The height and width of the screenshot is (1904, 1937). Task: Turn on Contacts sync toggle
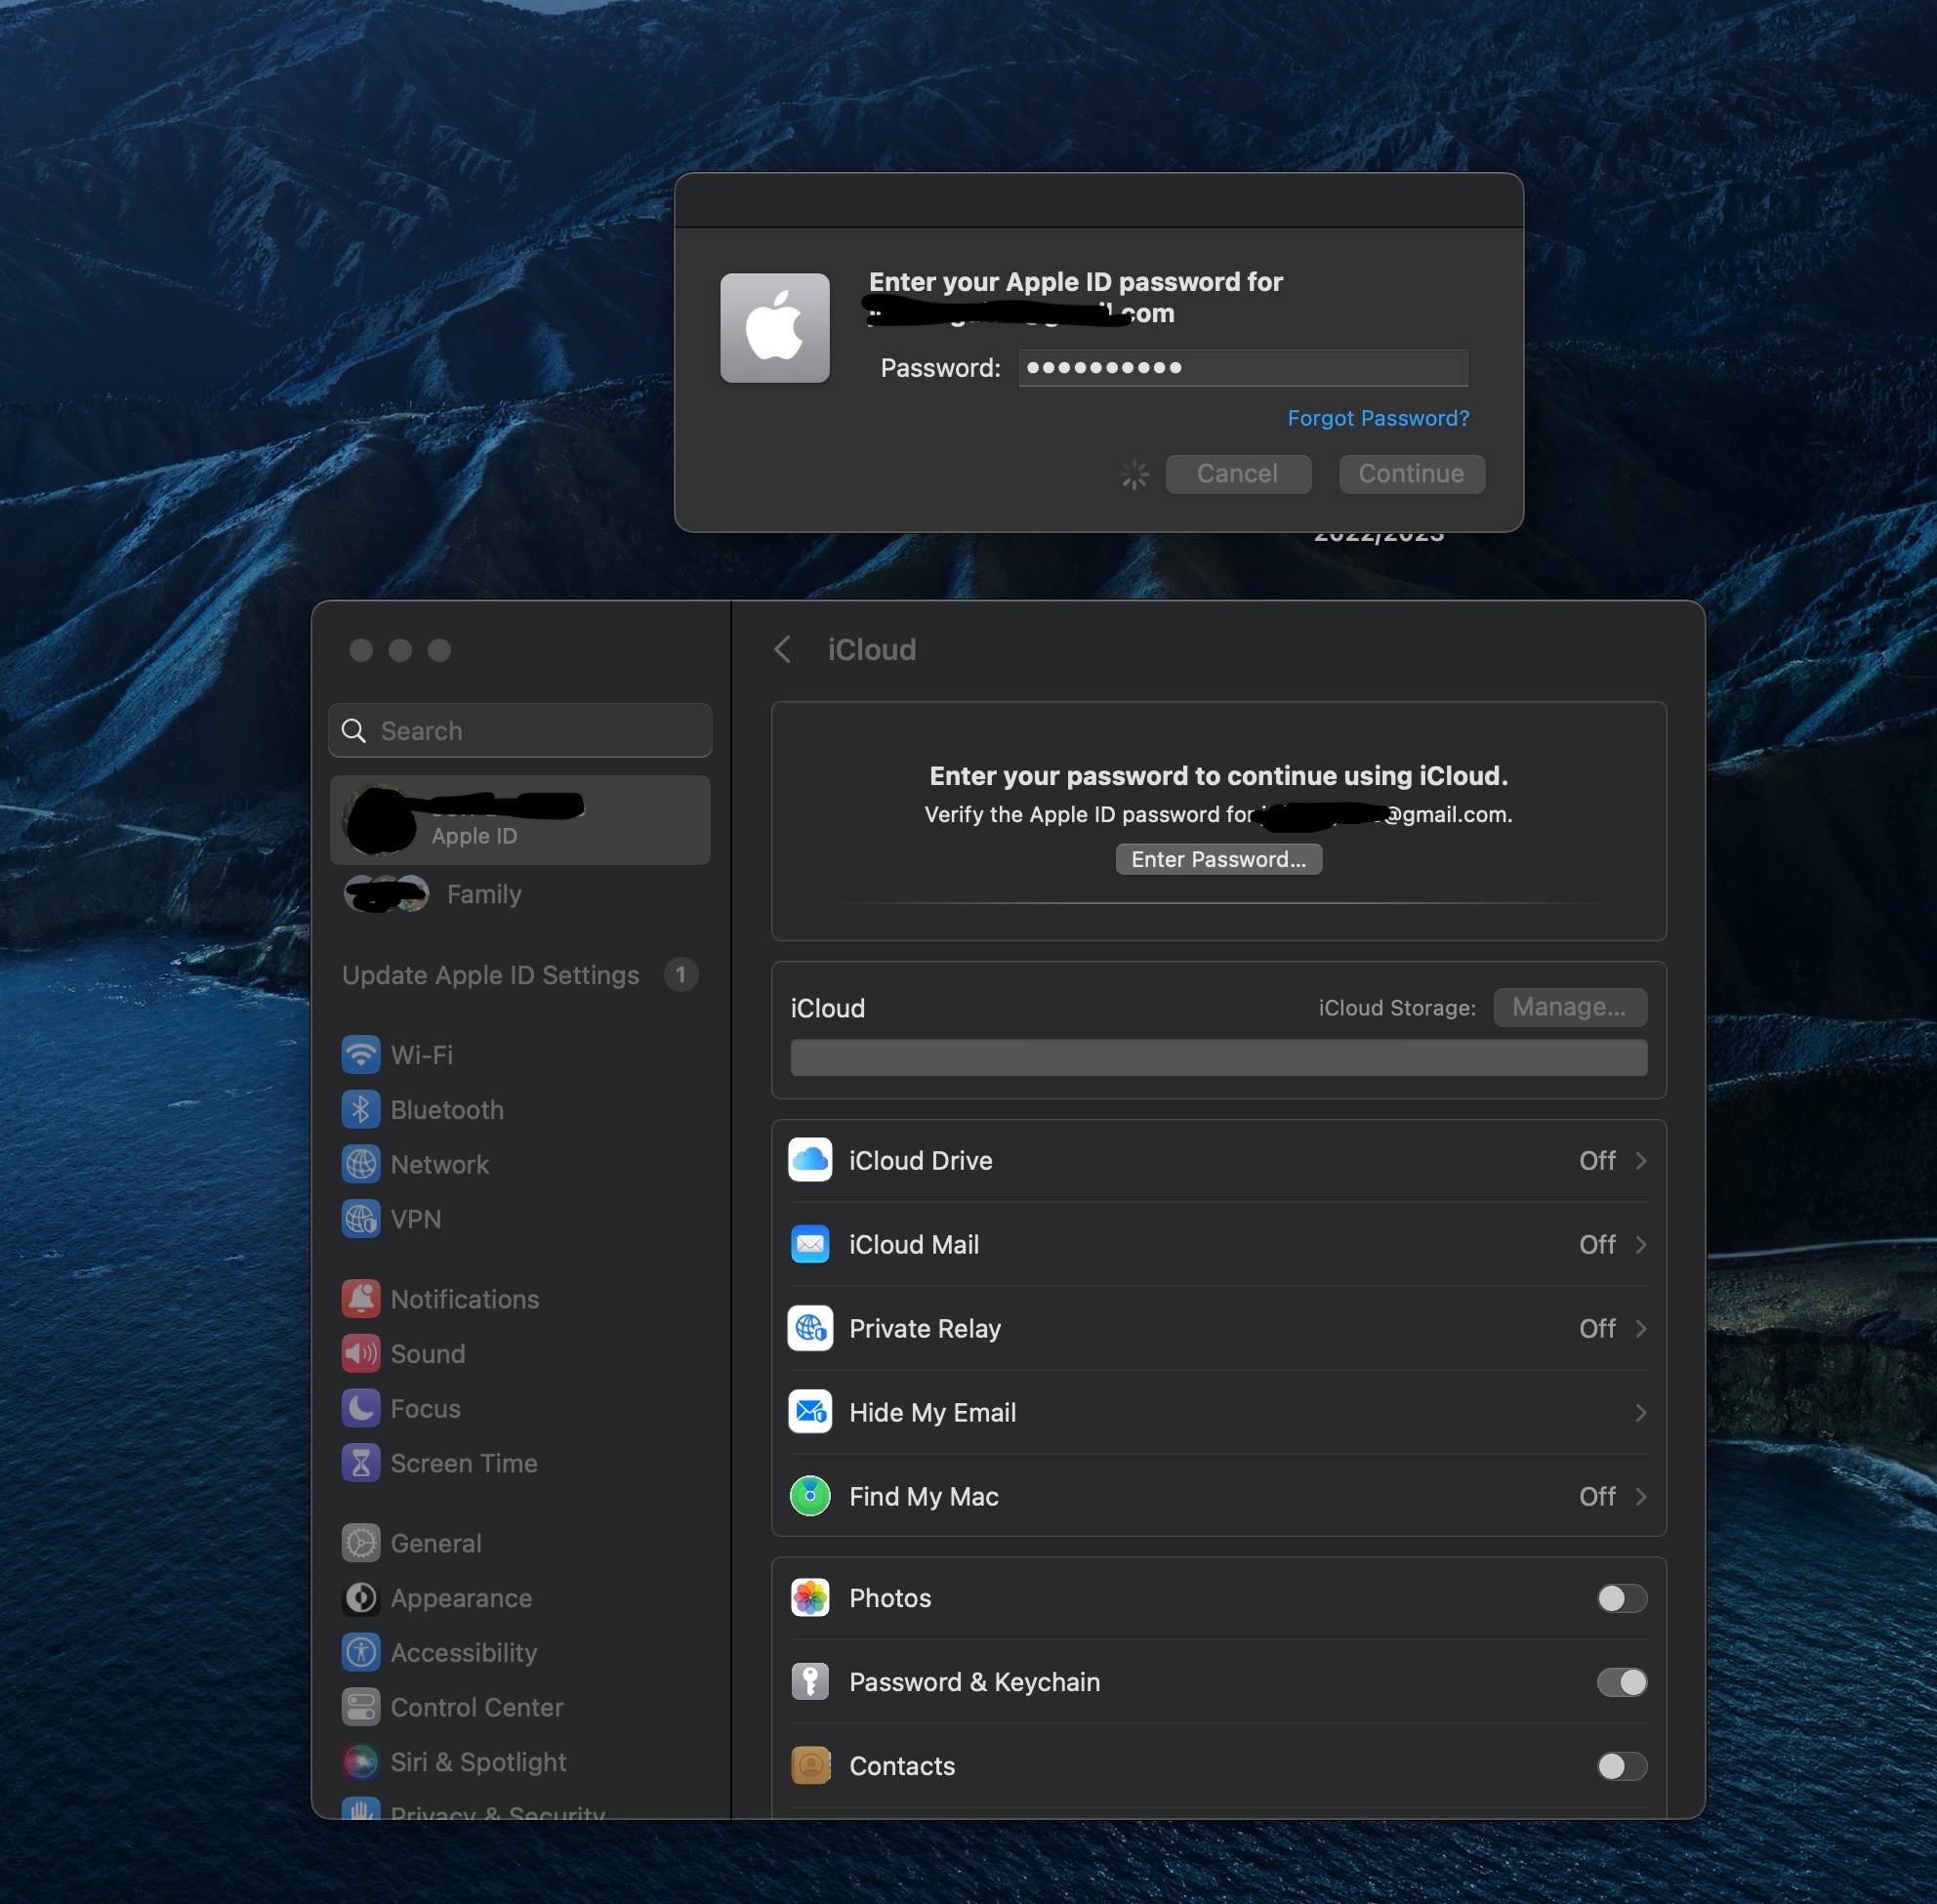click(1620, 1766)
